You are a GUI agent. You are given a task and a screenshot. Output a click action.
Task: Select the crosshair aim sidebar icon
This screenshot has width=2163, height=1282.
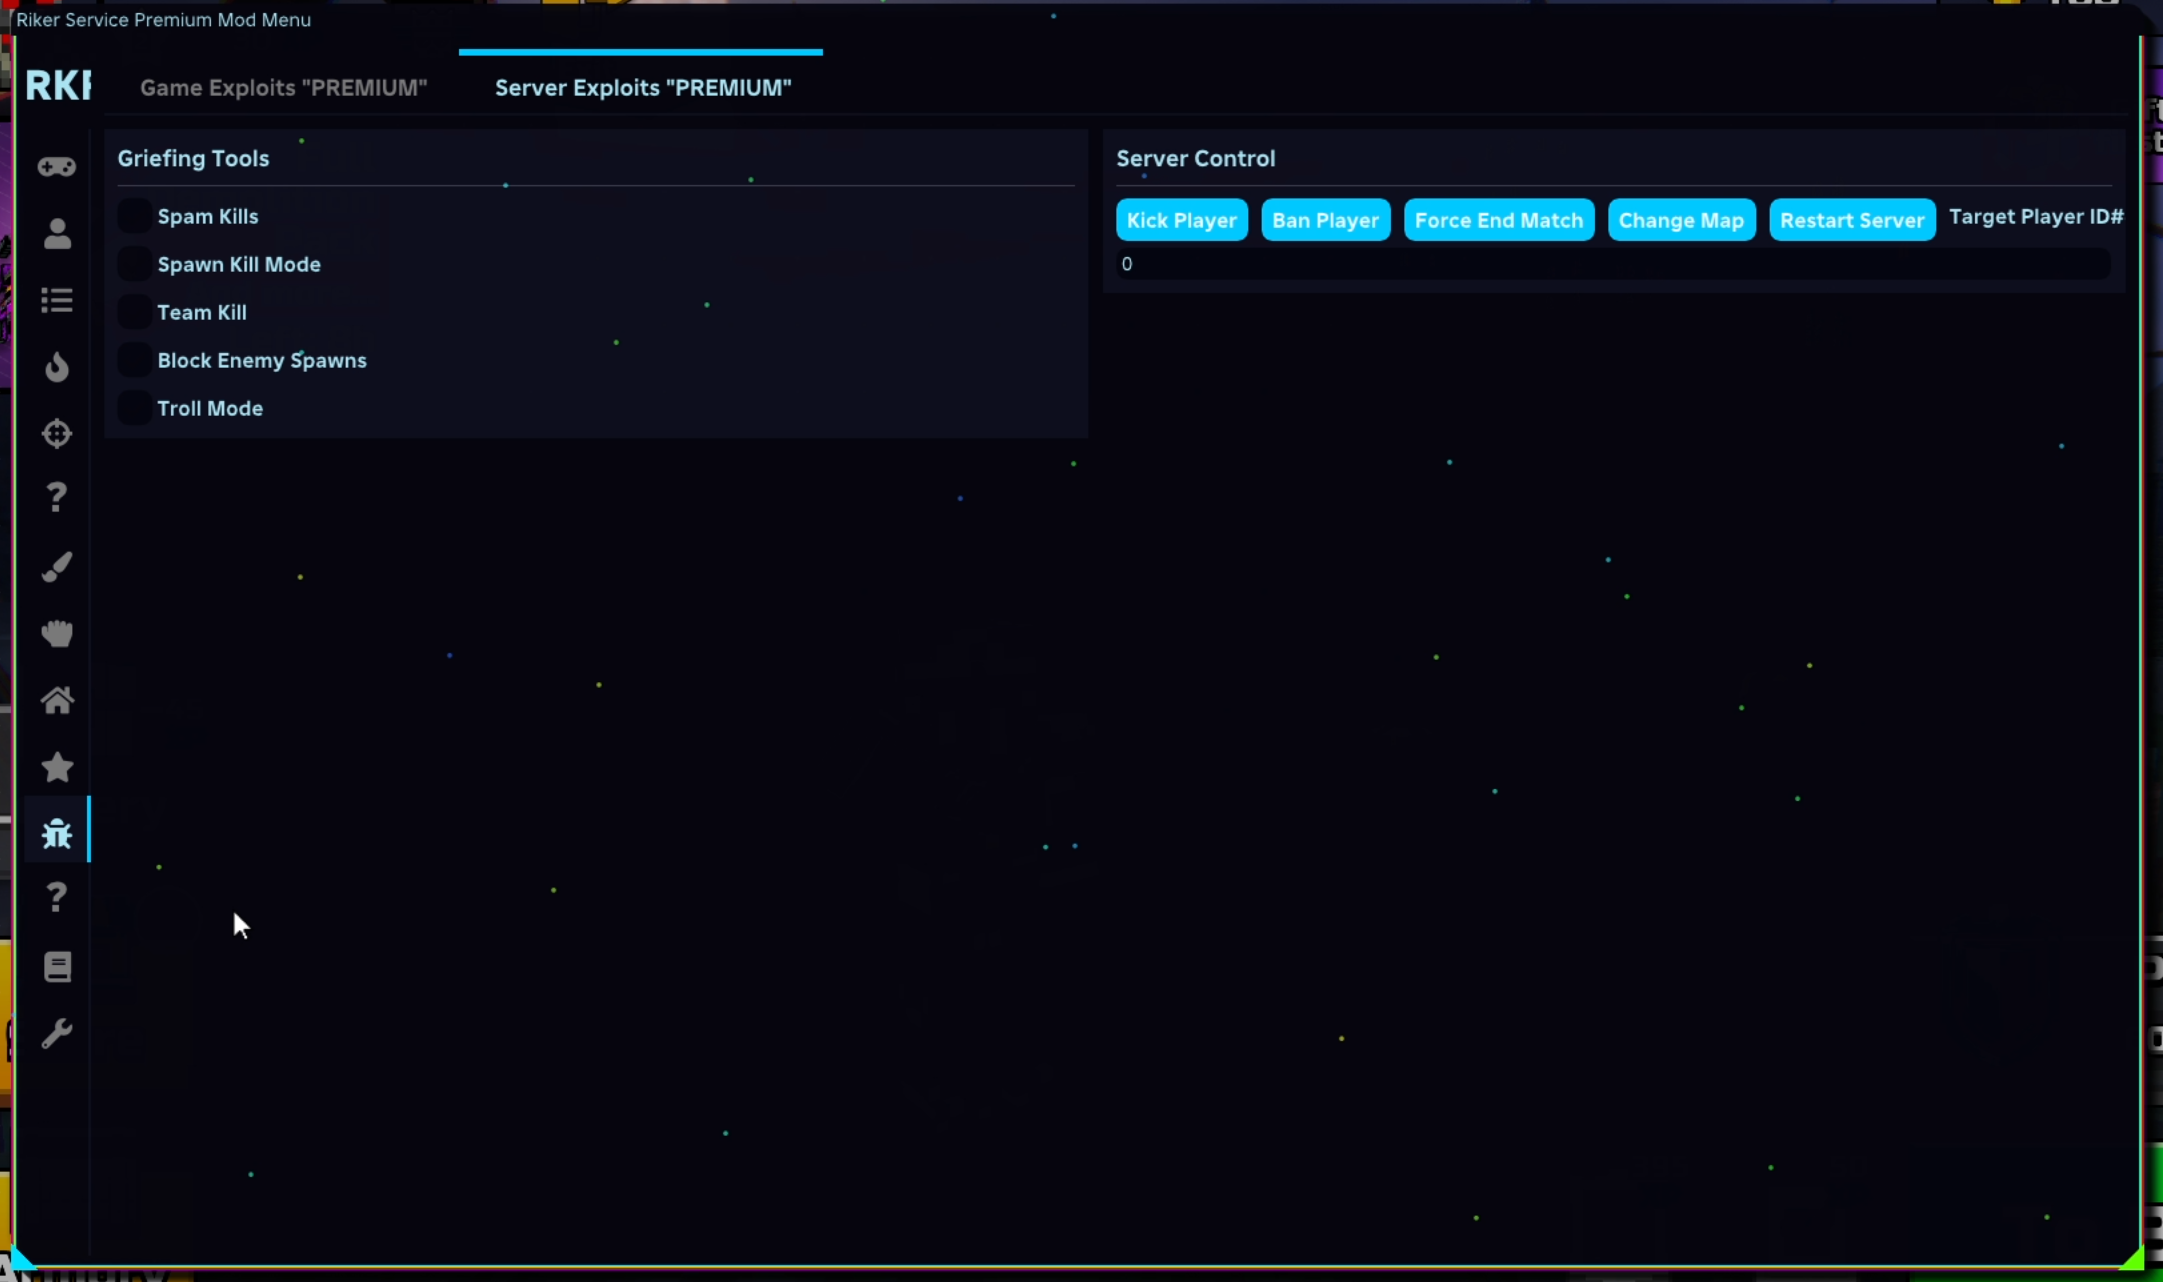click(57, 433)
